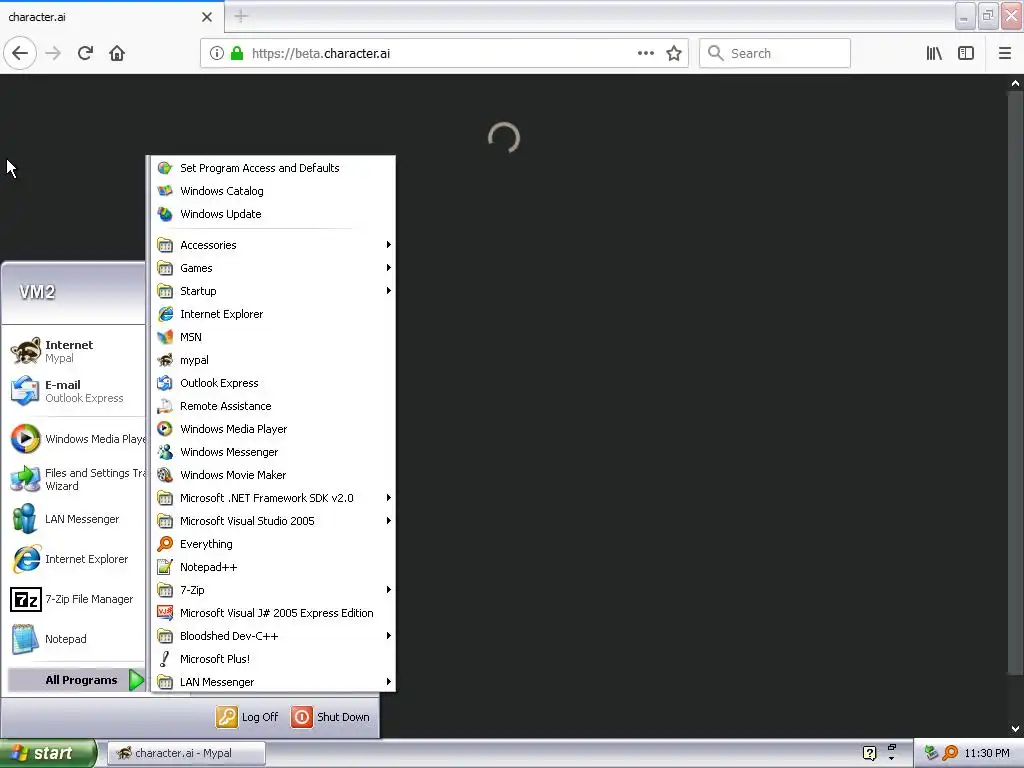
Task: Show site information icon in address bar
Action: point(216,53)
